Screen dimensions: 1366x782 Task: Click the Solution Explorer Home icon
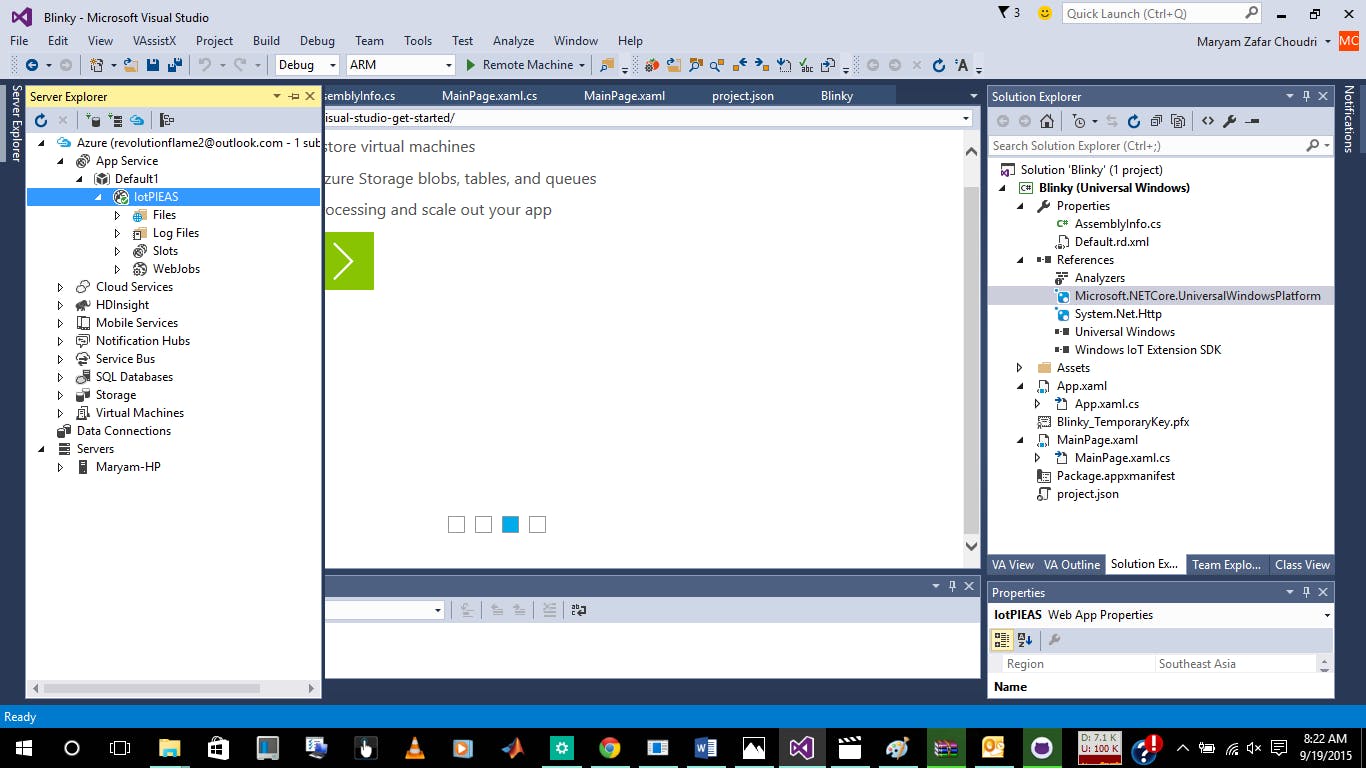point(1047,121)
